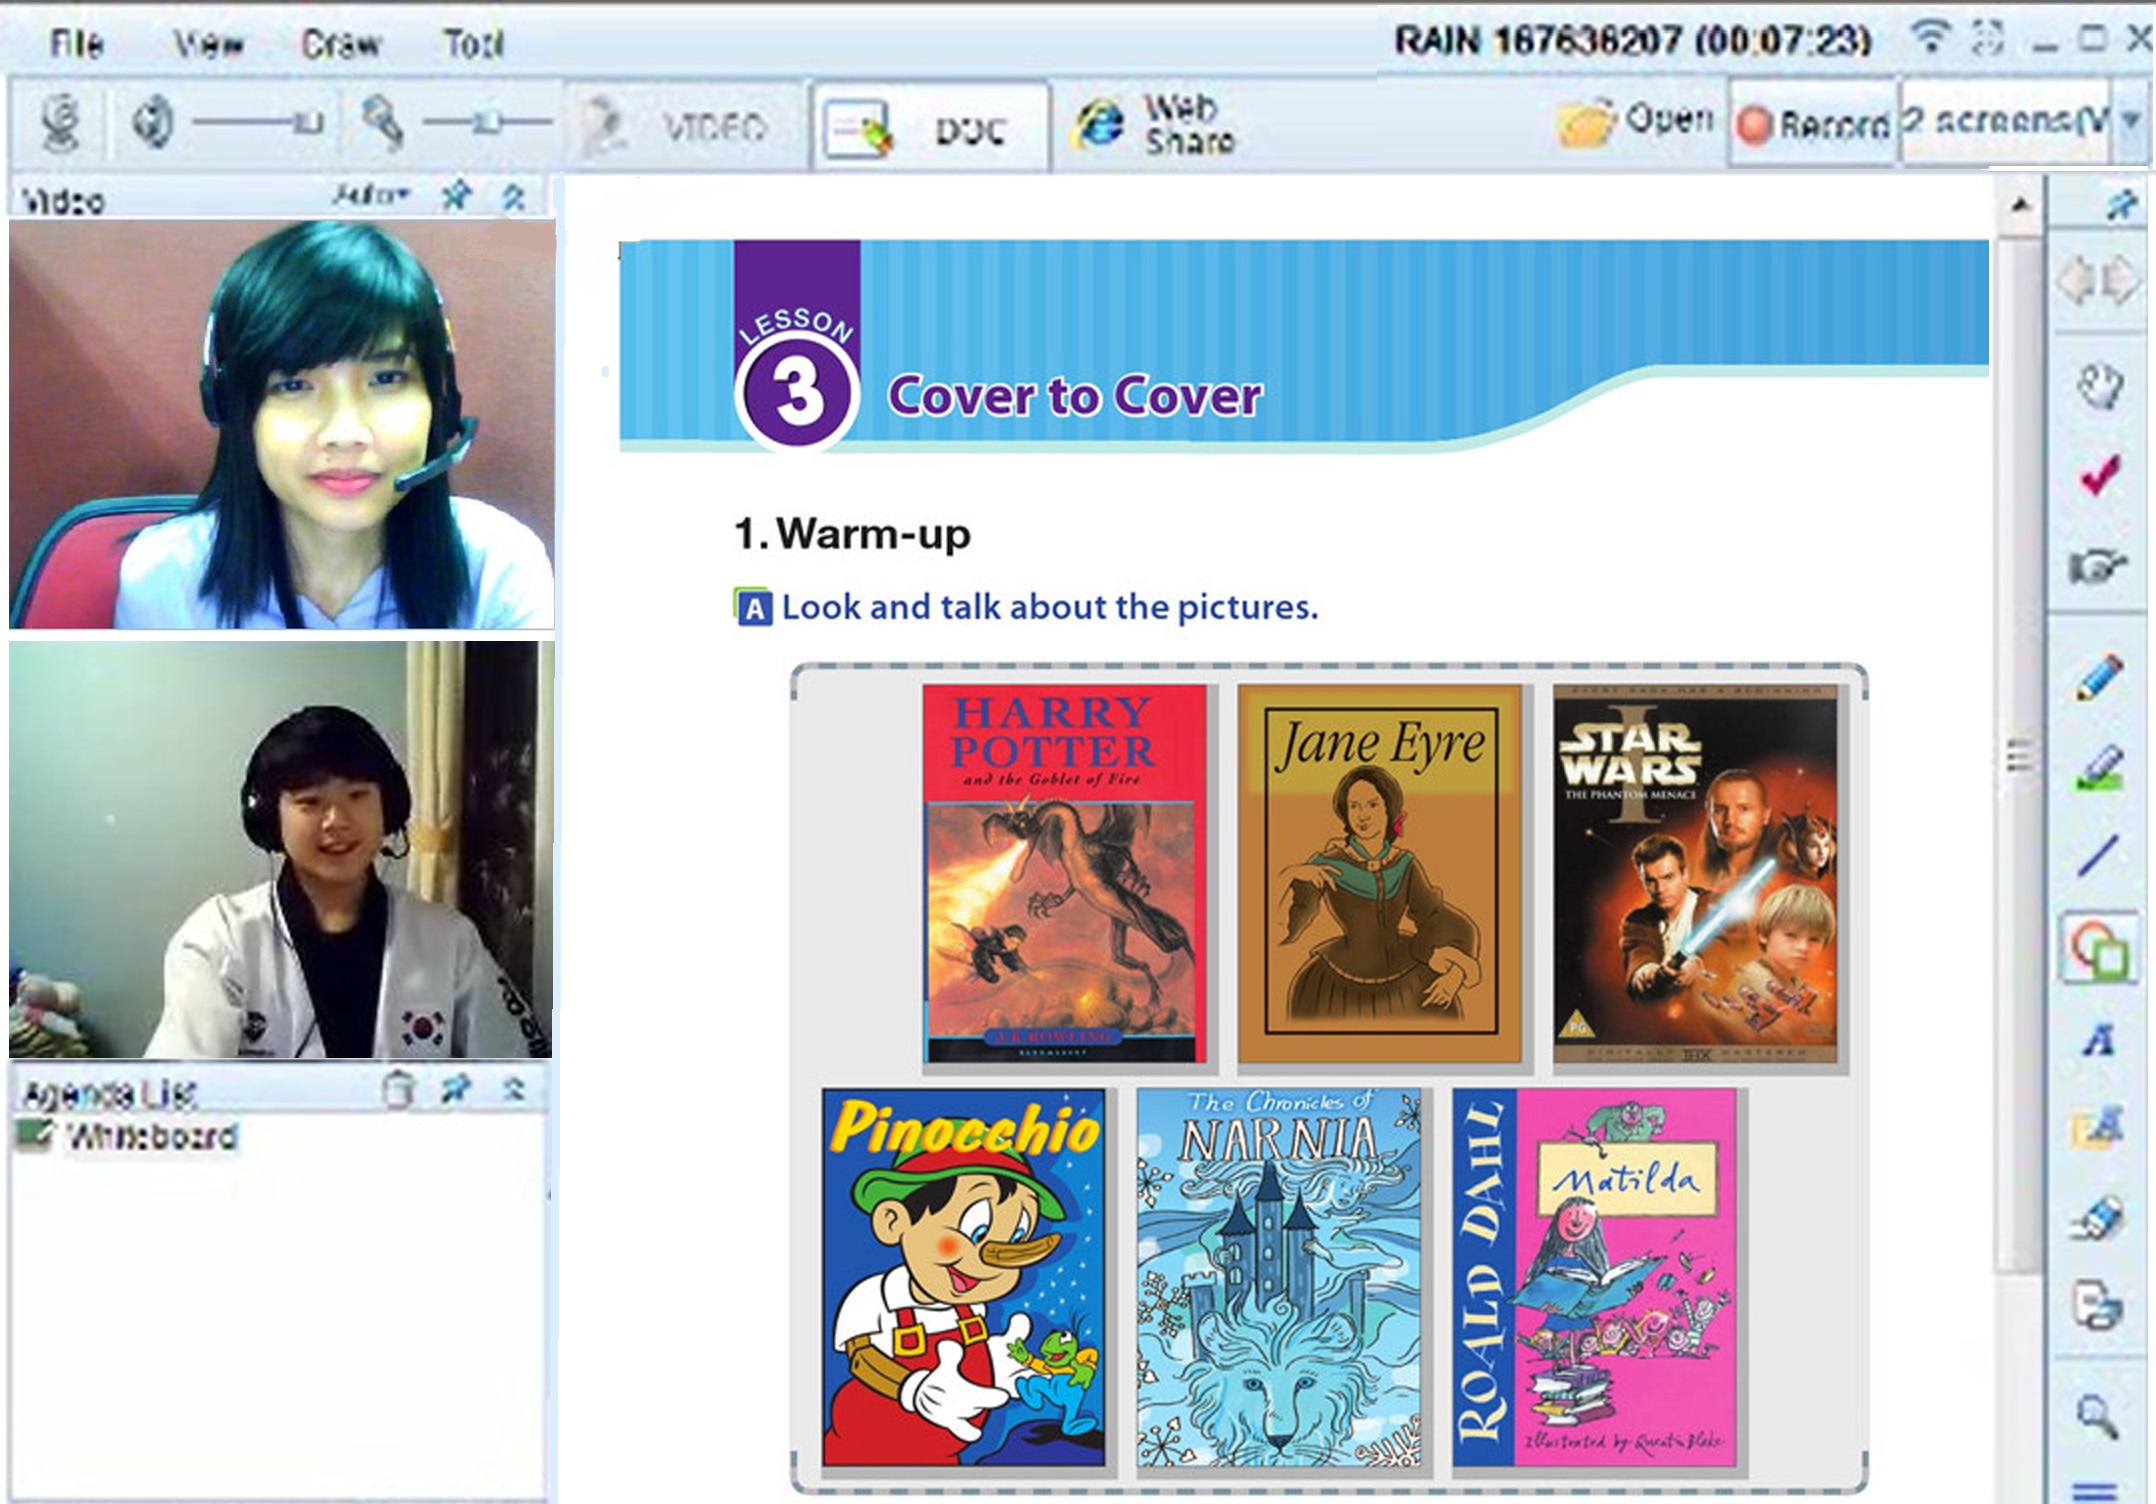This screenshot has width=2156, height=1504.
Task: Click the Matilda book cover
Action: pos(1595,1278)
